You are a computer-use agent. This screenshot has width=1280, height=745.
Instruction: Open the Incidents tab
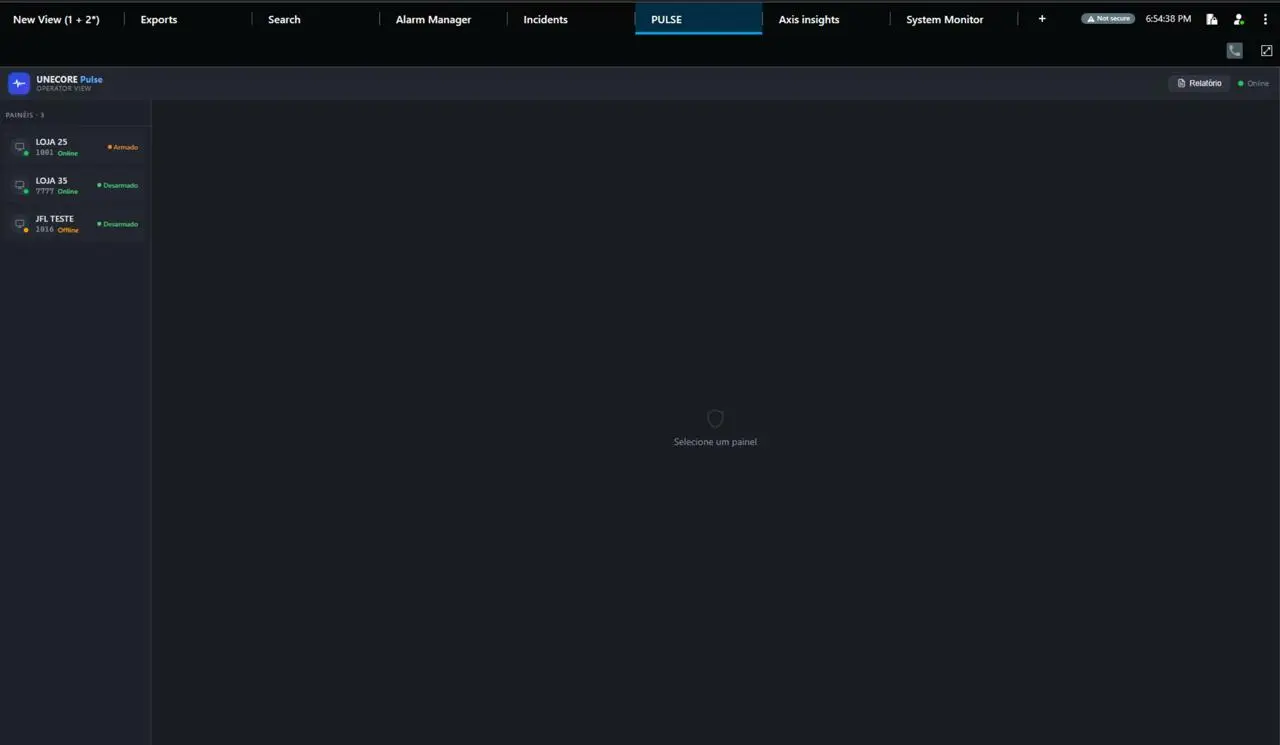click(545, 19)
